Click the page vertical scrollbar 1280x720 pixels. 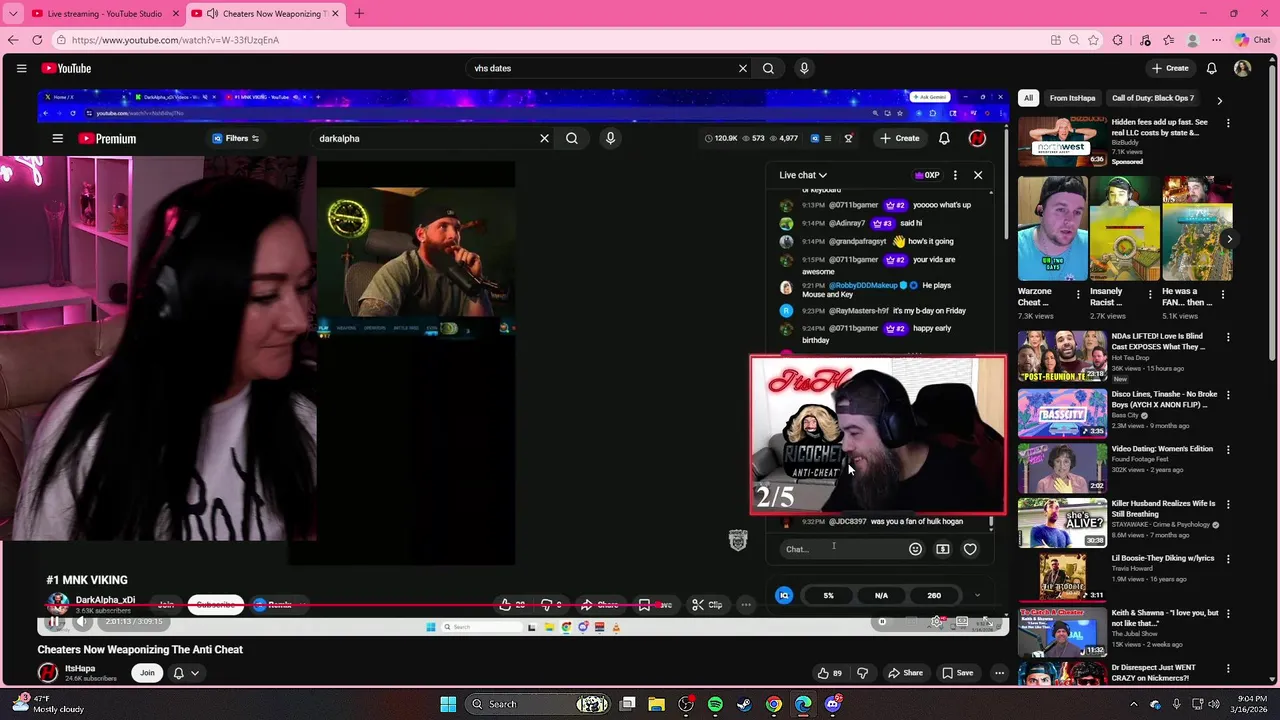point(1273,210)
